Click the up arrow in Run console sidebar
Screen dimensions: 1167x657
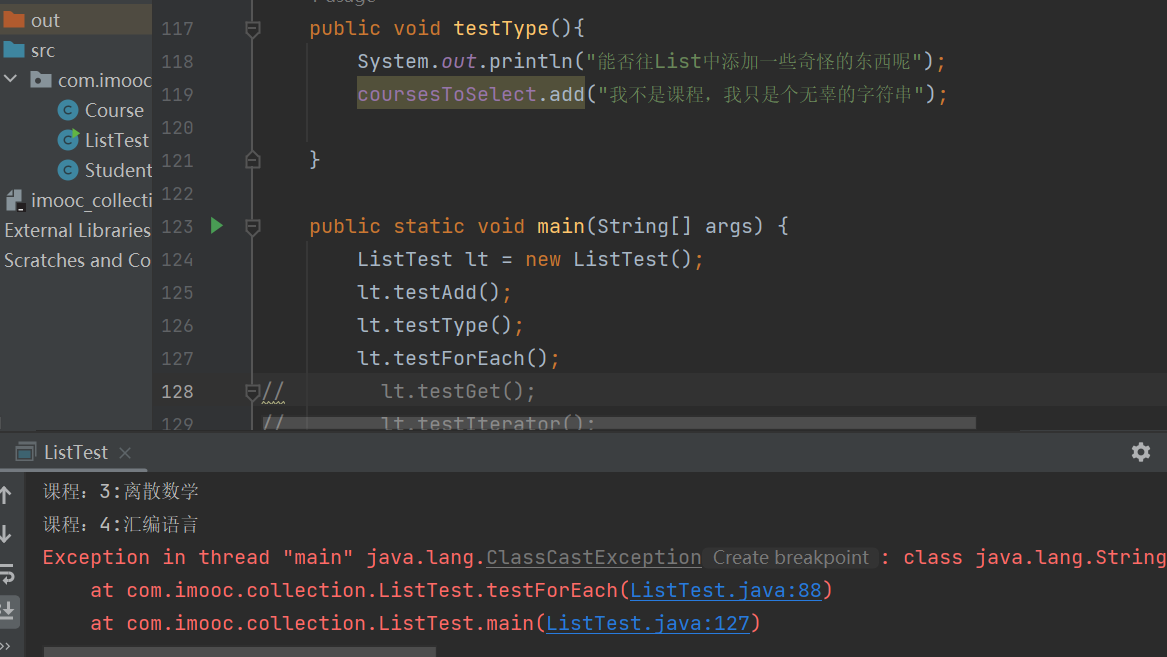coord(6,495)
